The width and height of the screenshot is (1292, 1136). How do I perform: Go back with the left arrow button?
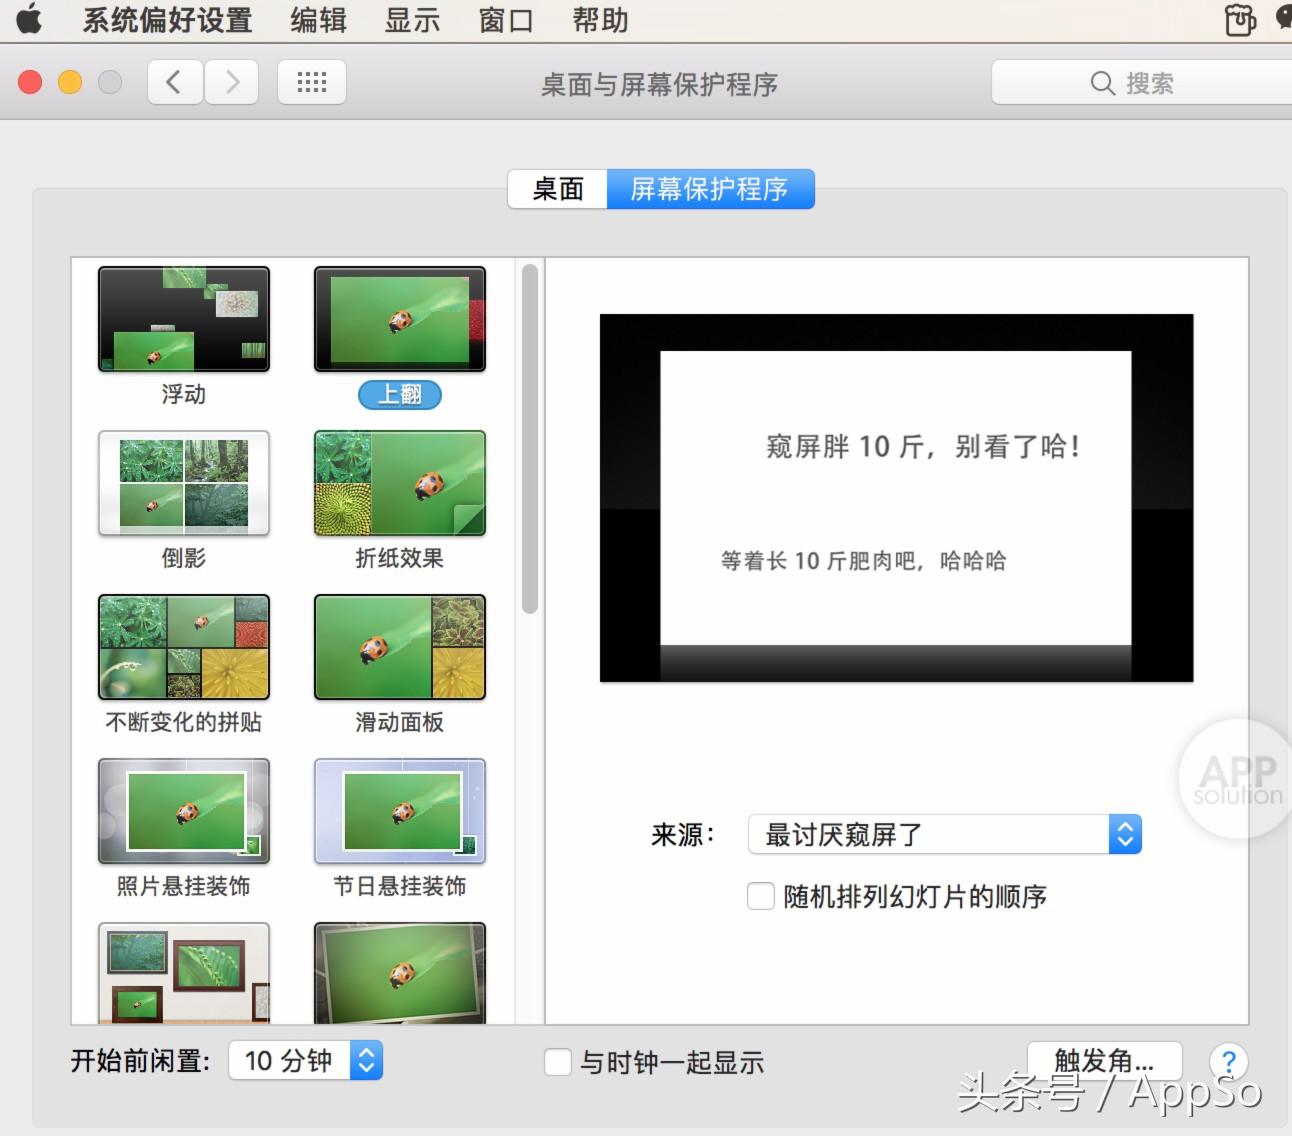tap(175, 82)
